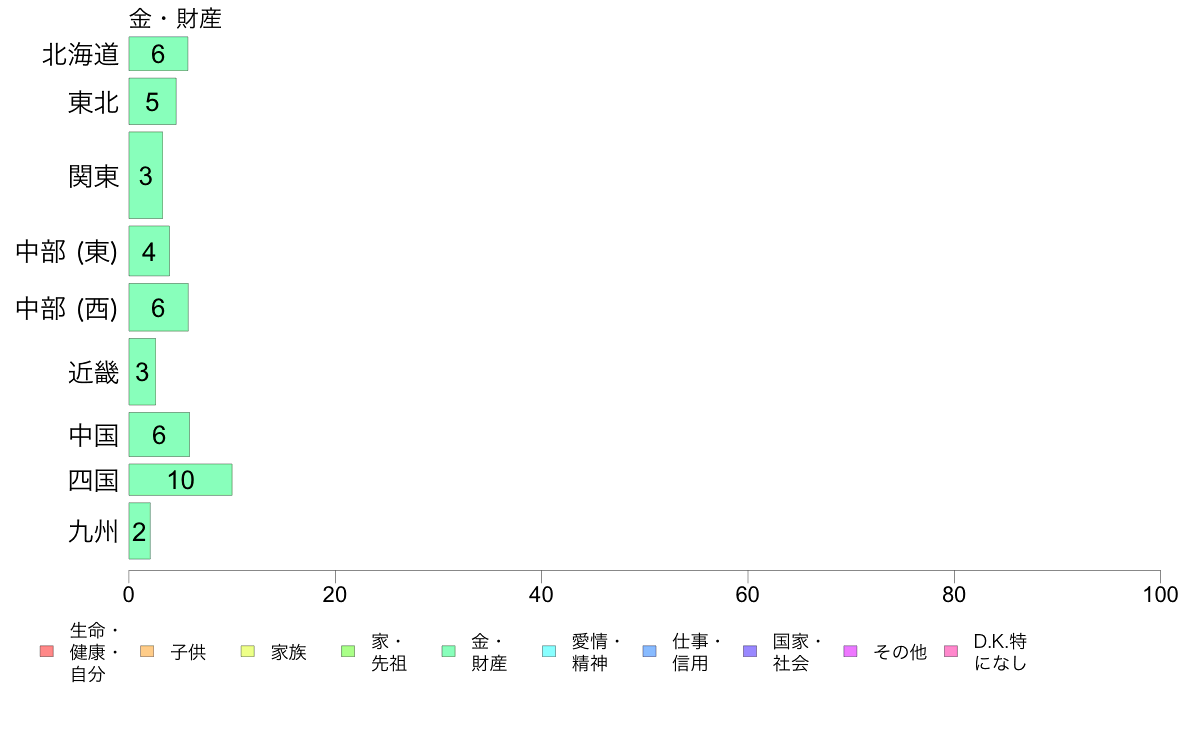Click the 40 tick label on axis
This screenshot has width=1188, height=736.
pyautogui.click(x=541, y=595)
